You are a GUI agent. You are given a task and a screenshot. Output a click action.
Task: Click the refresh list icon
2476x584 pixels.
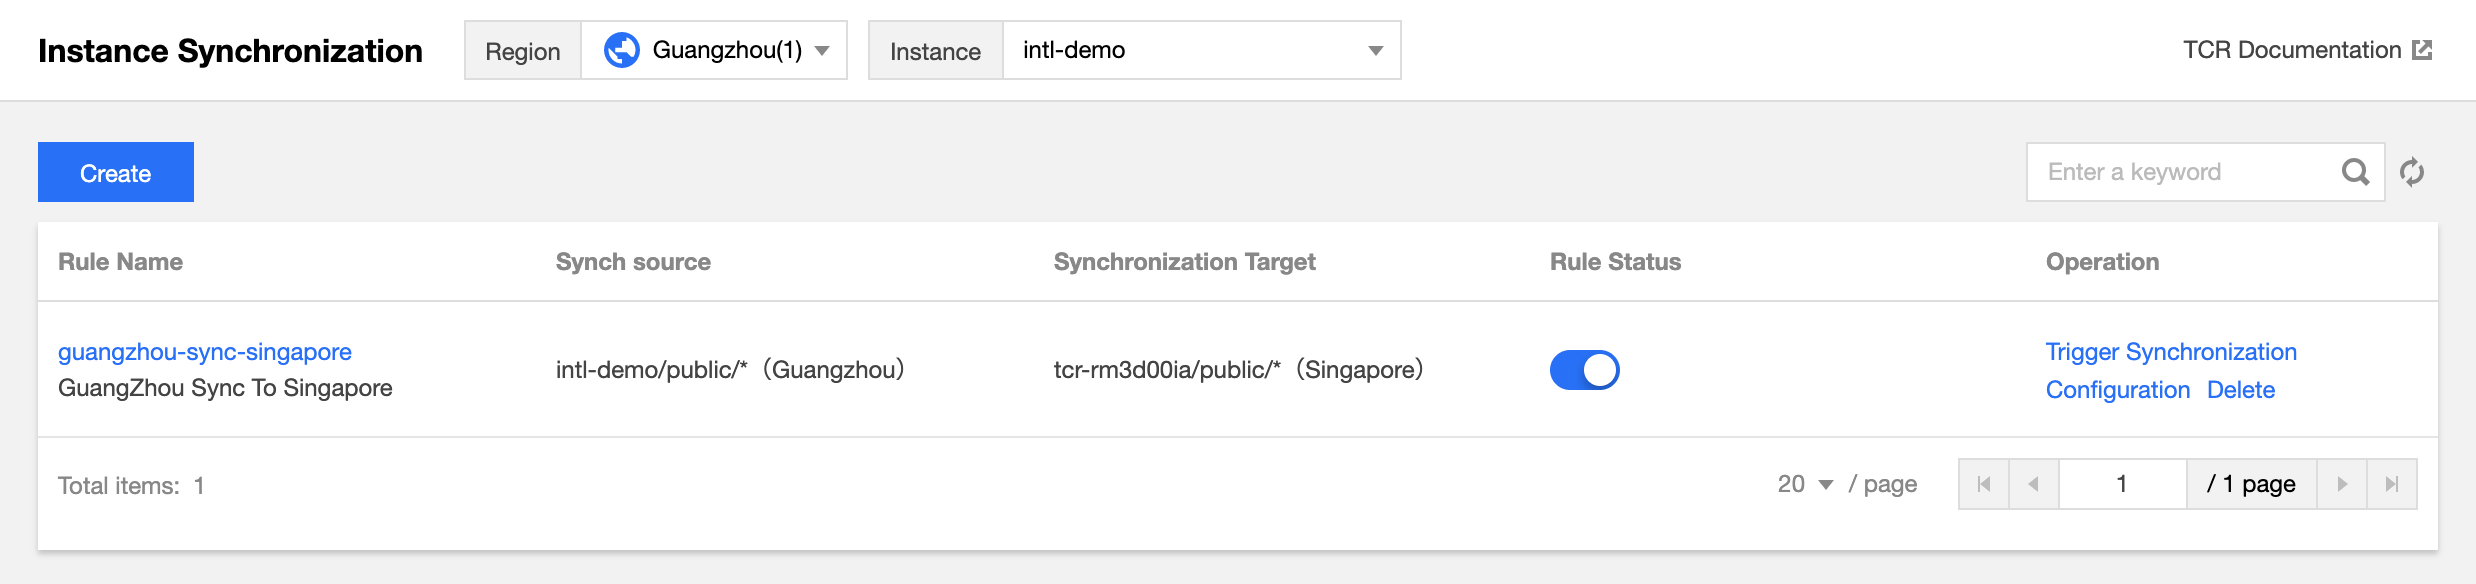[2412, 172]
